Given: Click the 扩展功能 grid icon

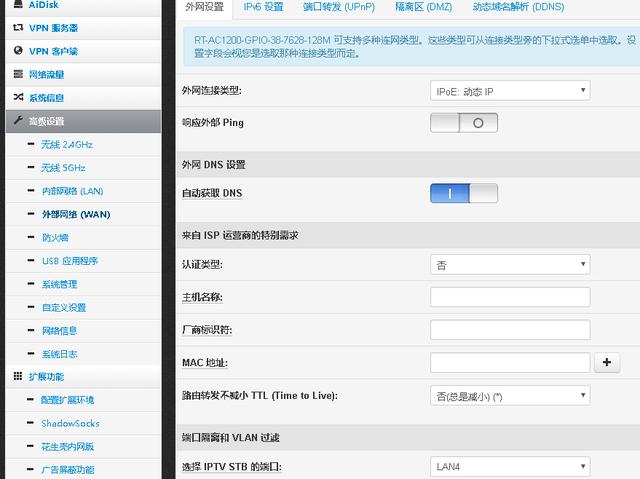Looking at the screenshot, I should (18, 376).
